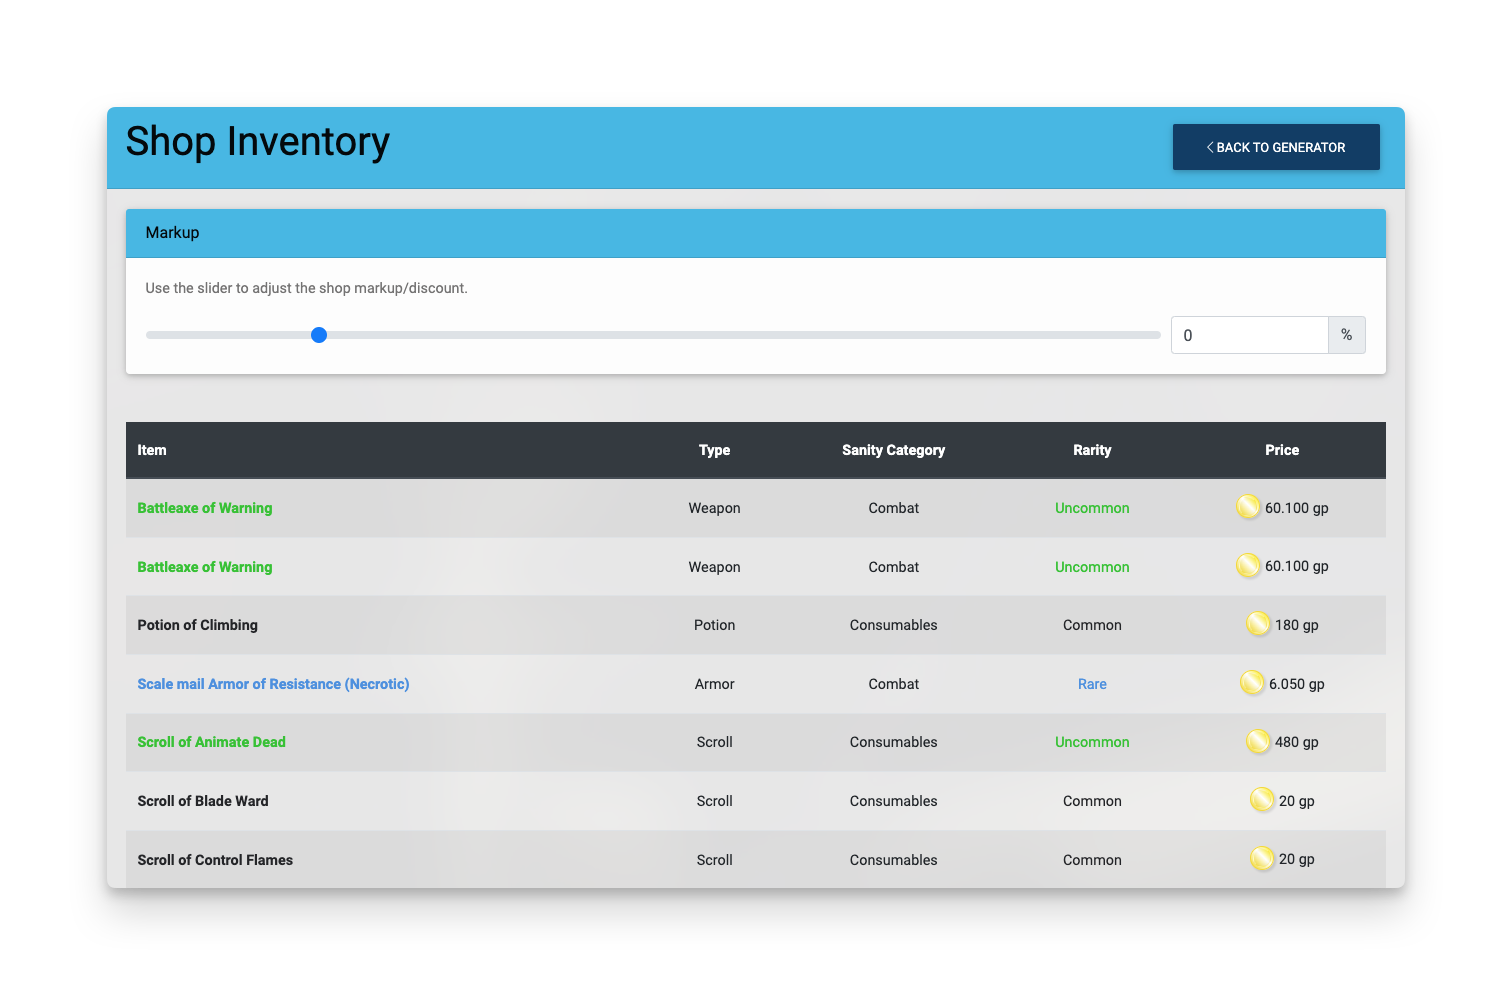This screenshot has height=995, width=1512.
Task: Click the percent sign addon next to markup
Action: pos(1347,335)
